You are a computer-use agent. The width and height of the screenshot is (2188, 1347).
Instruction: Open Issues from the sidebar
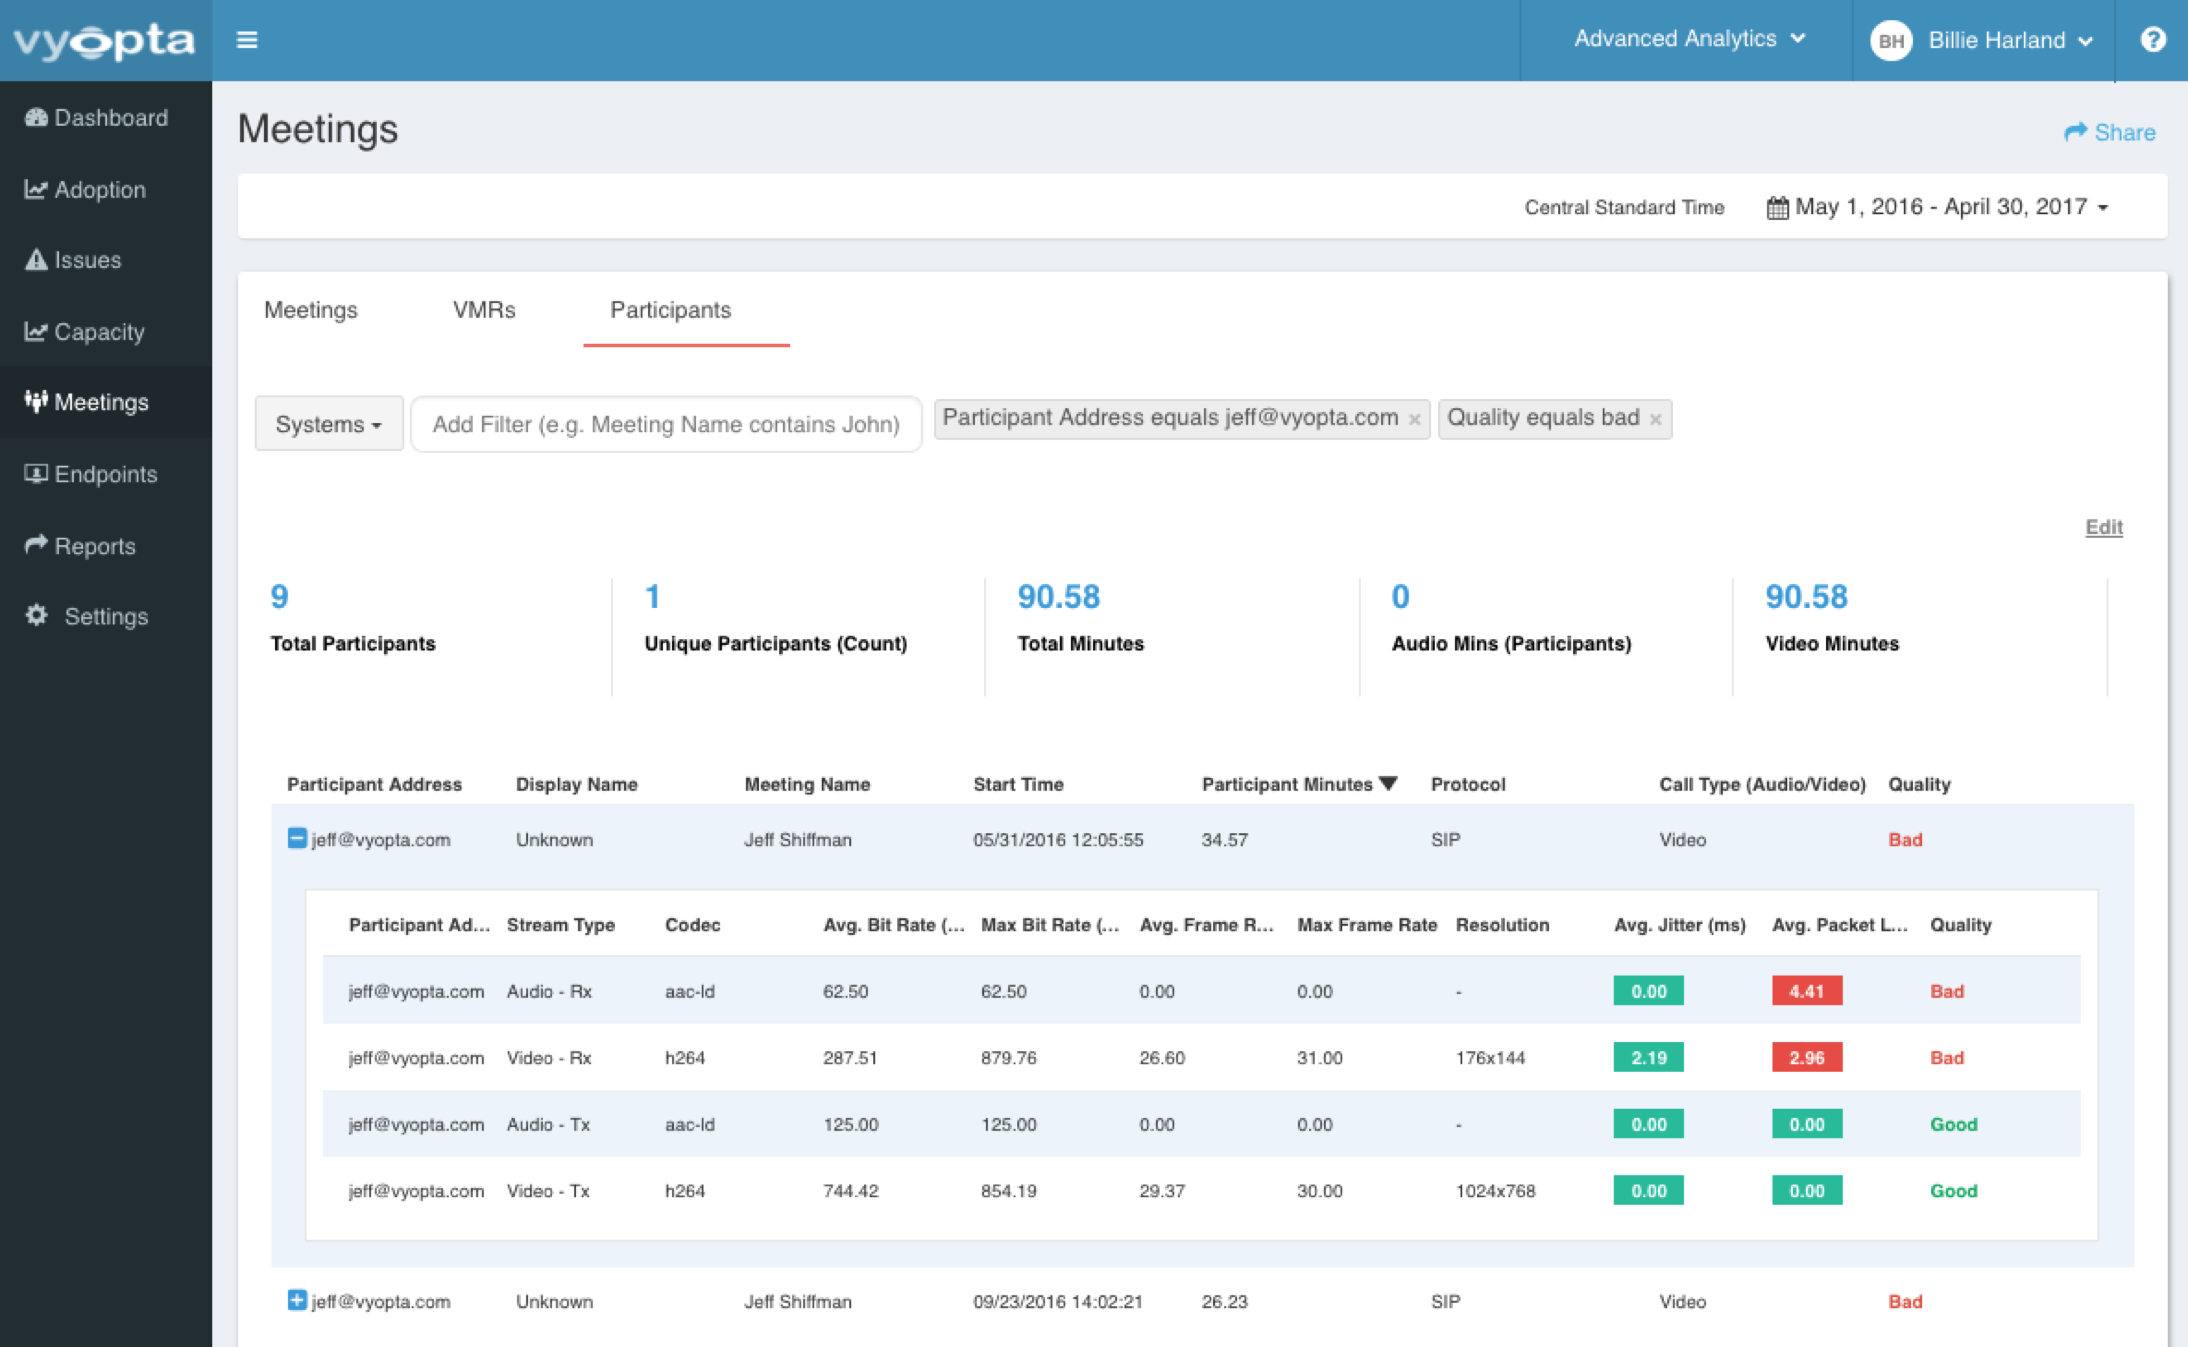tap(106, 260)
